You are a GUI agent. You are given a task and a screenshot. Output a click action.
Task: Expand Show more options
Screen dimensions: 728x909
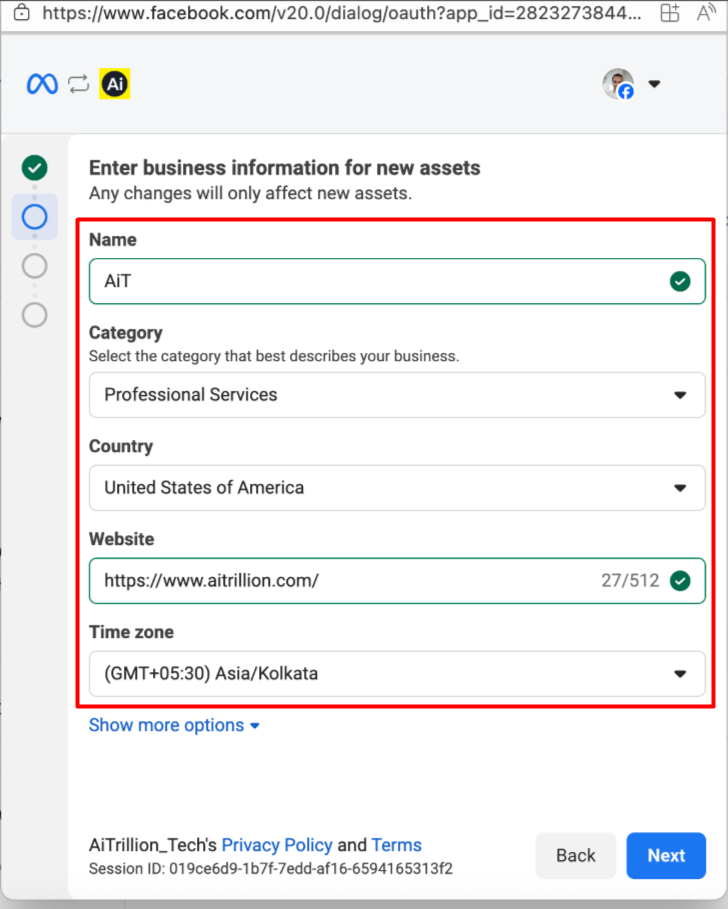click(x=174, y=725)
